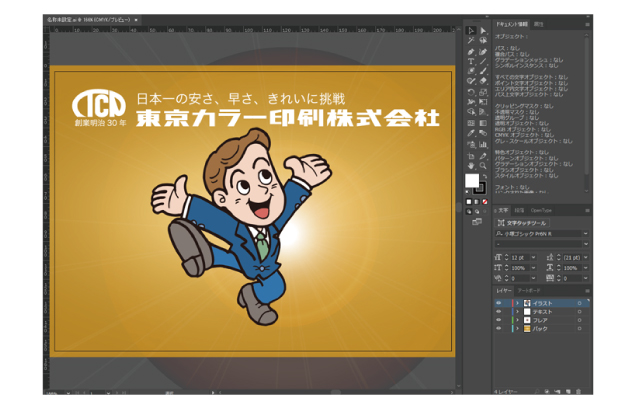The height and width of the screenshot is (412, 629).
Task: Select the Direct Selection tool
Action: (x=483, y=30)
